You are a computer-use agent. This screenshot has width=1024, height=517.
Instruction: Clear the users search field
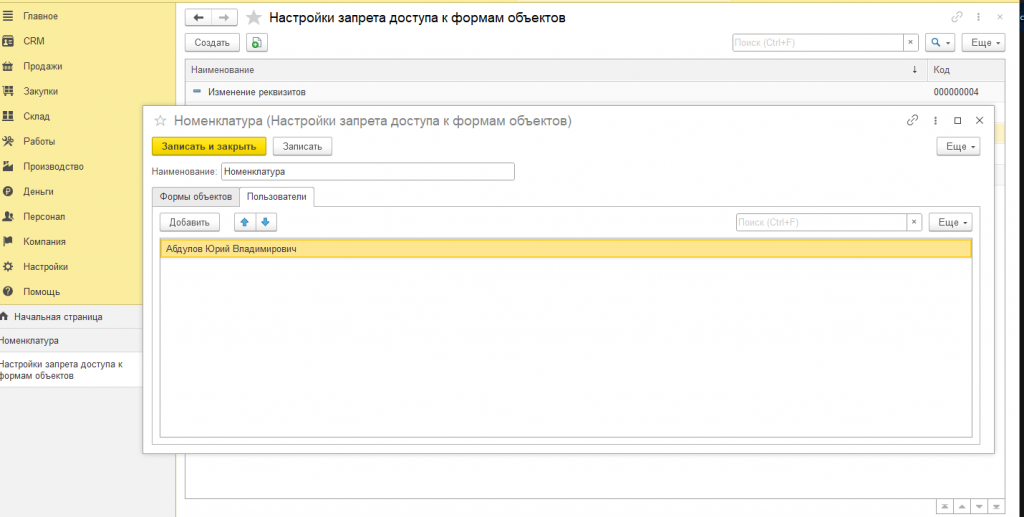(914, 222)
